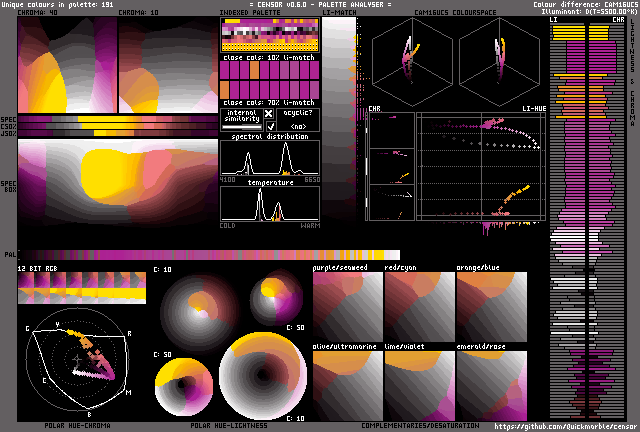Click the horizontal PAL palette strip
This screenshot has width=640, height=432.
(x=209, y=255)
